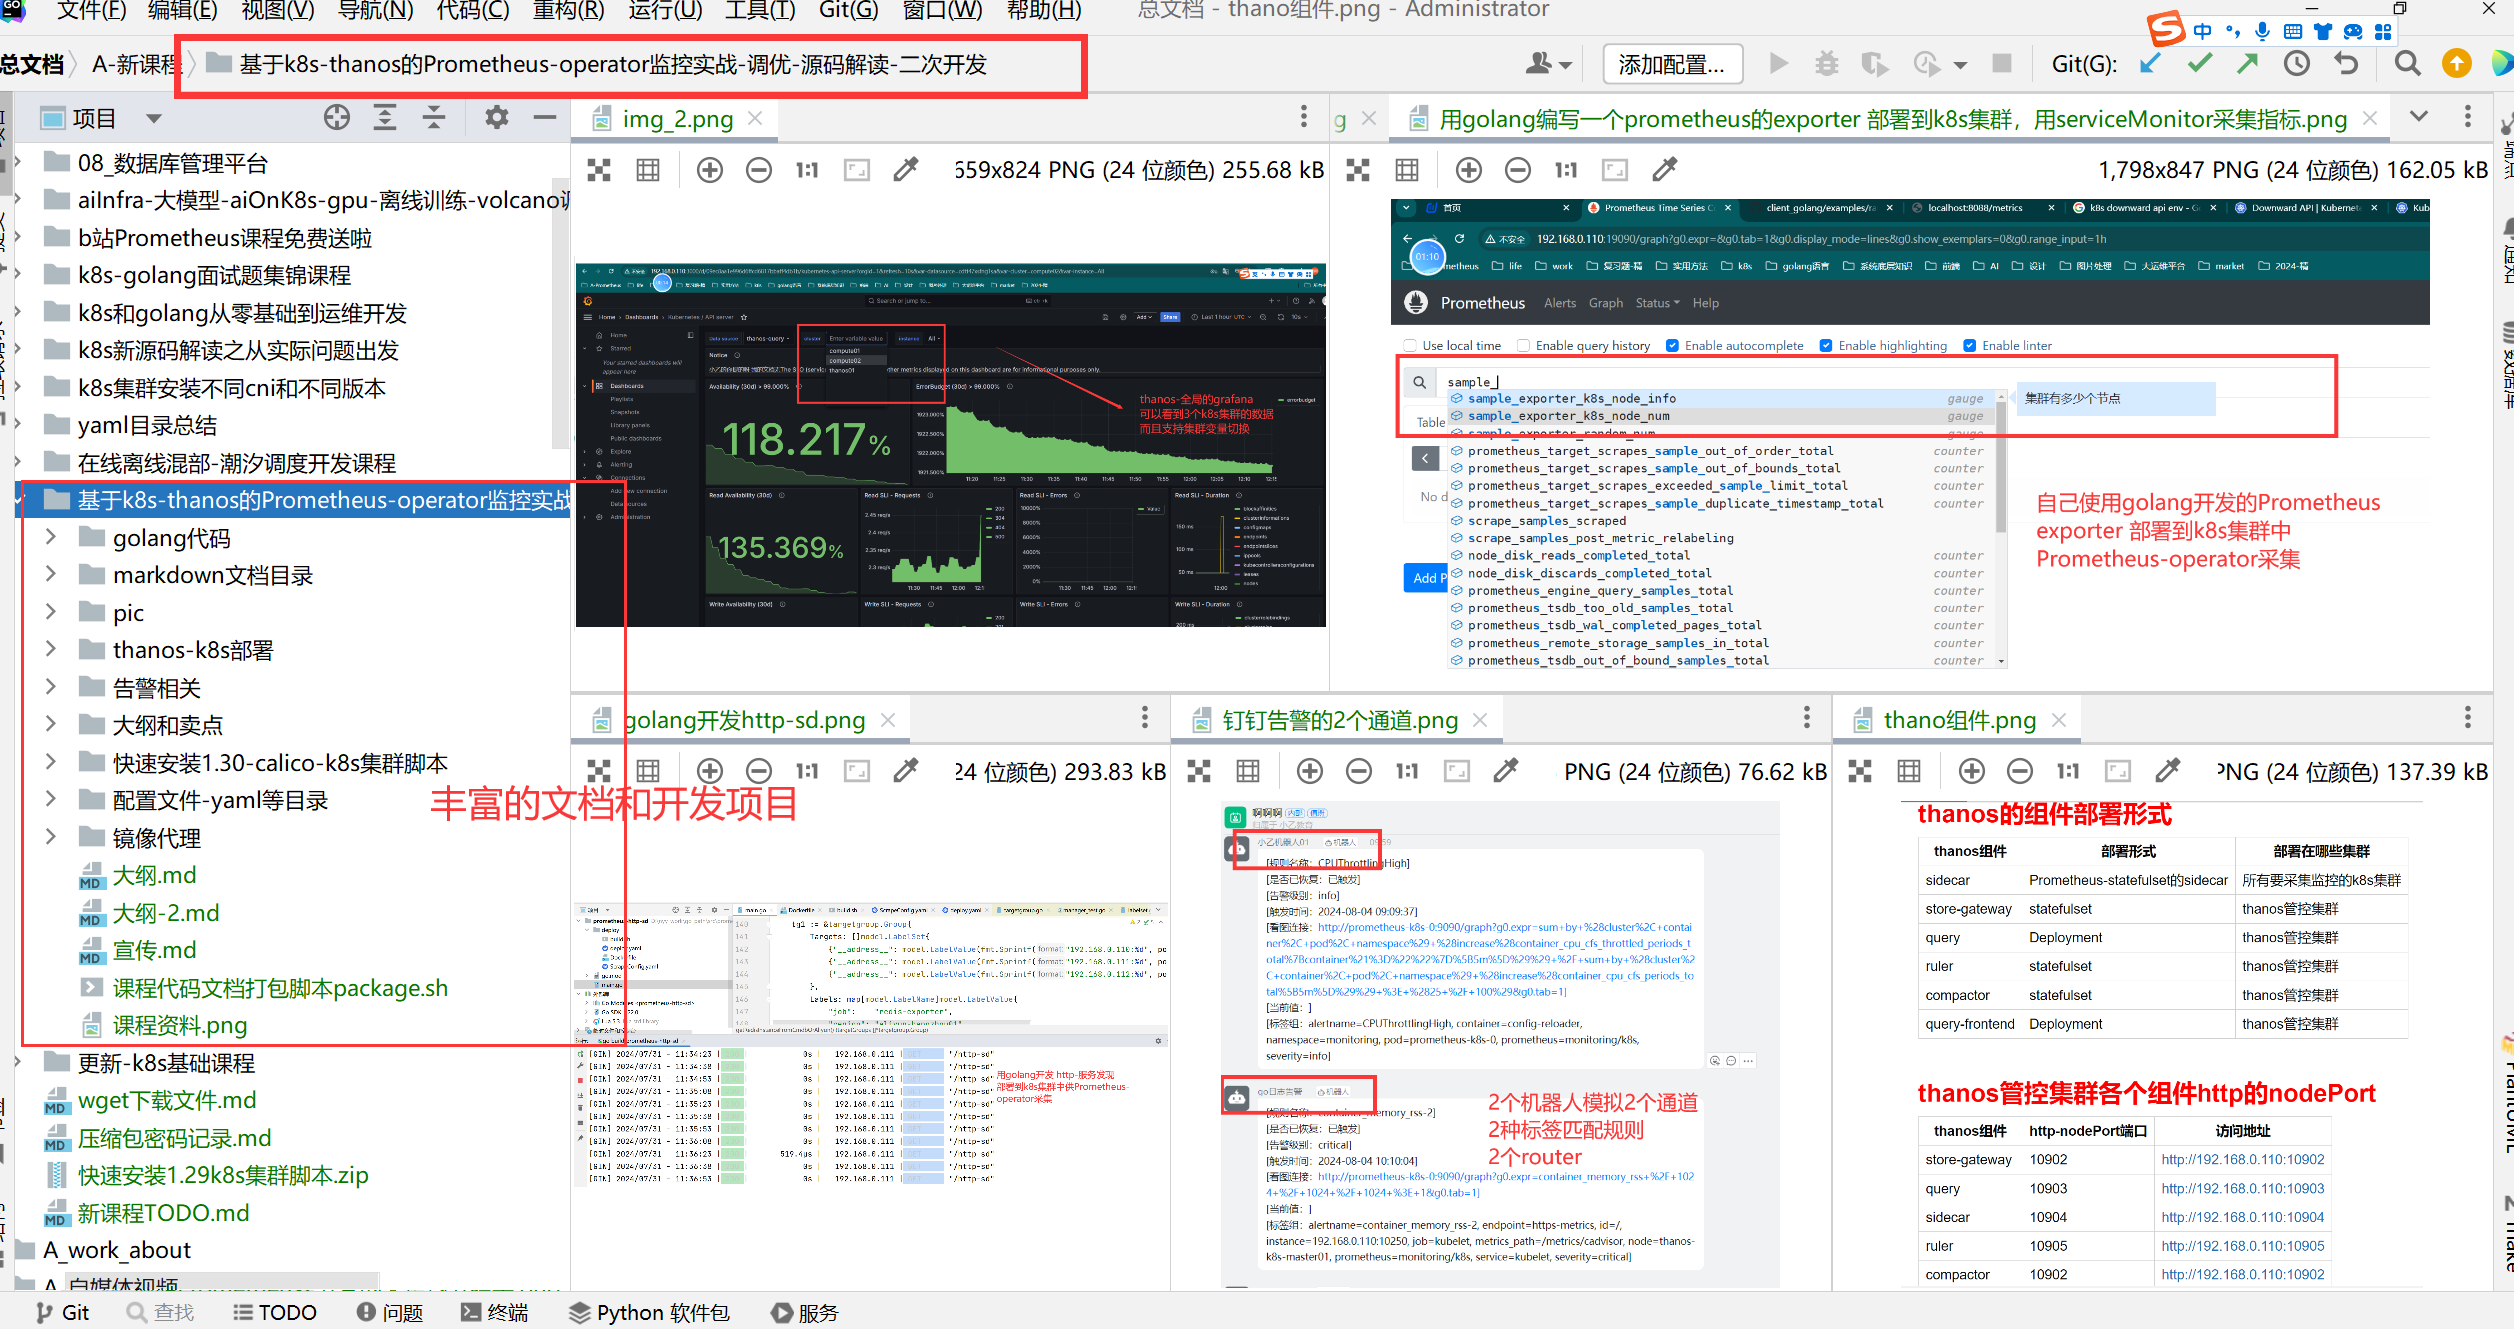This screenshot has height=1329, width=2514.
Task: Open 大纲.md file in project tree
Action: [154, 876]
